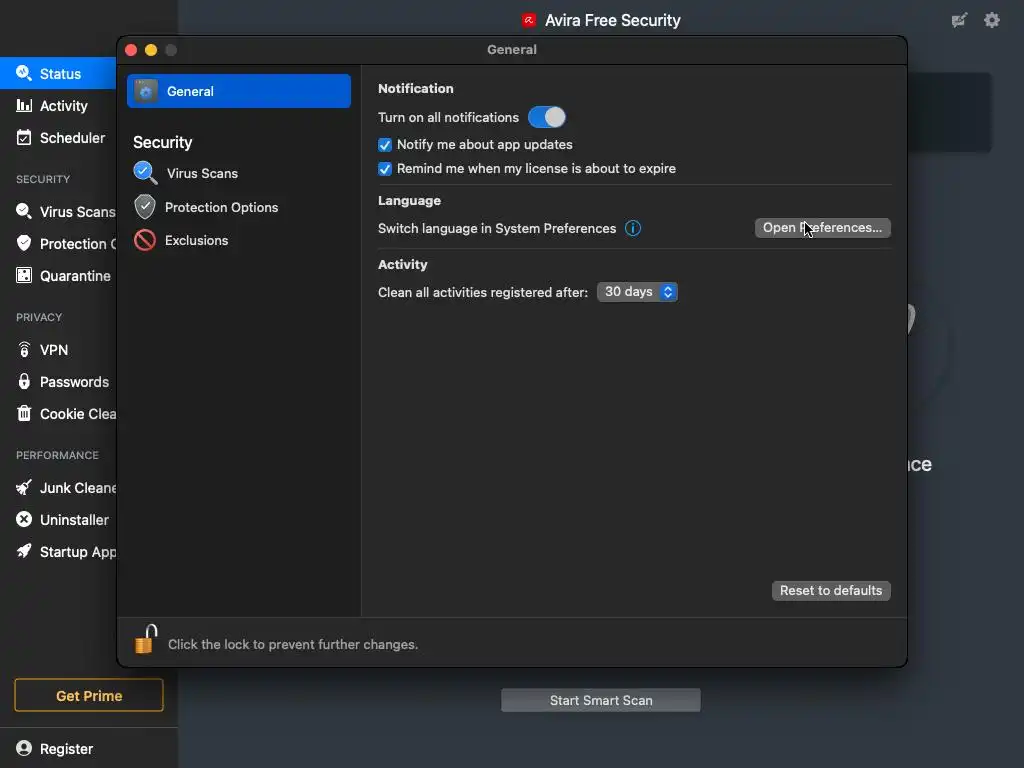The image size is (1024, 768).
Task: Click the Register link label
Action: coord(66,749)
